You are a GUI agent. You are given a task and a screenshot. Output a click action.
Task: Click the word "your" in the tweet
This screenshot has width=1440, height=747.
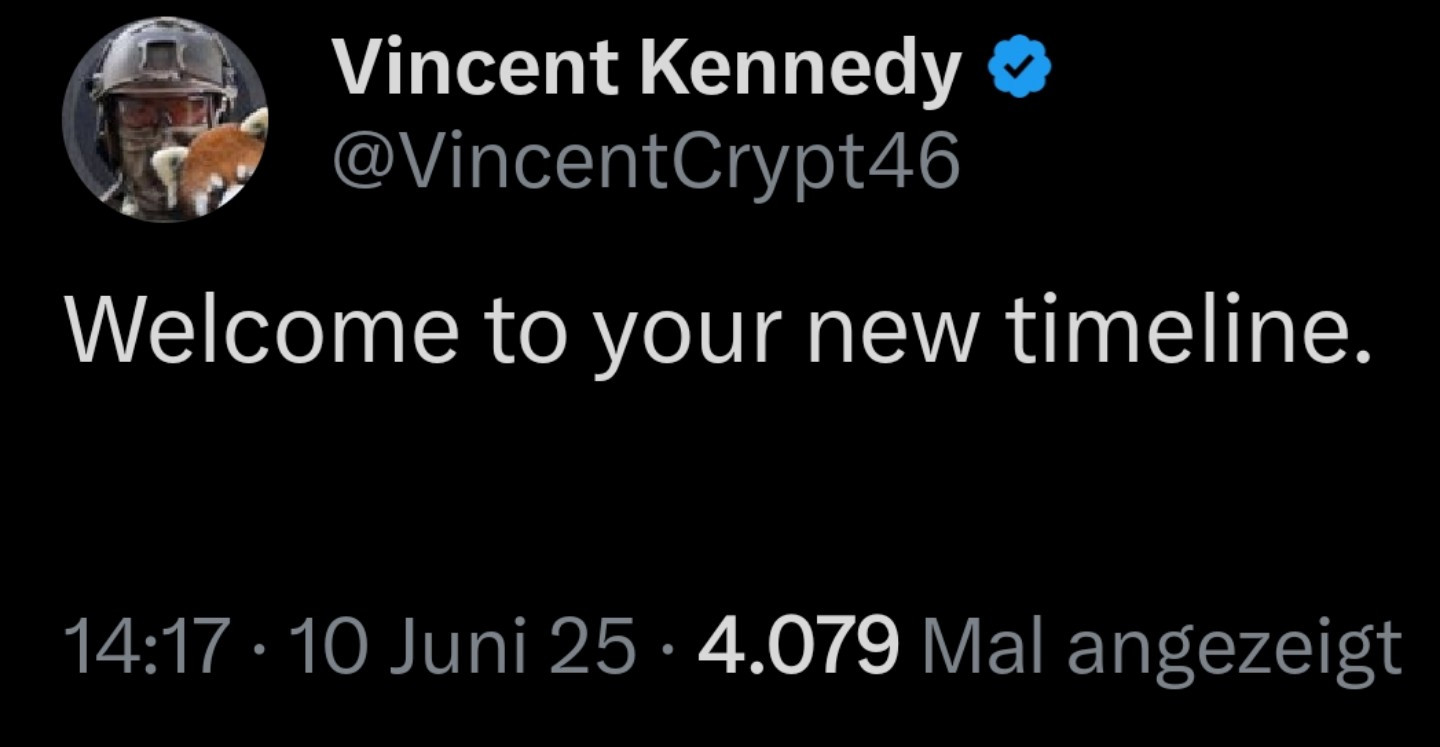(x=686, y=336)
